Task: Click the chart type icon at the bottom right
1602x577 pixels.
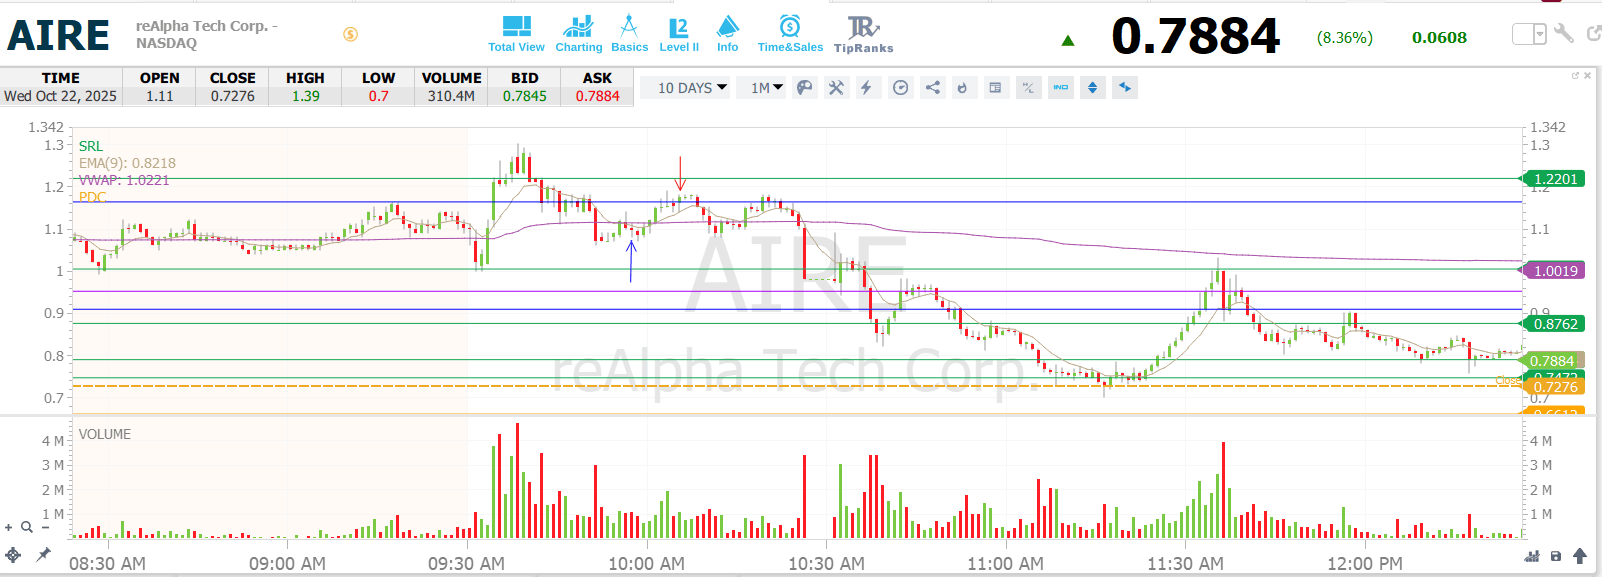Action: tap(1531, 556)
